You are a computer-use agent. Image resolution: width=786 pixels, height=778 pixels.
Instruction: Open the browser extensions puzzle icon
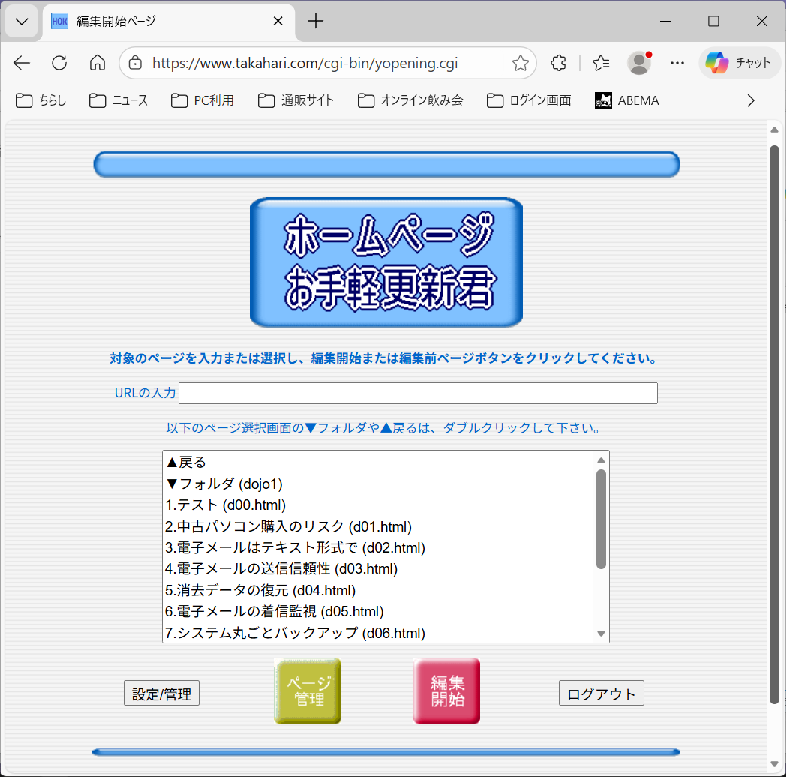coord(559,62)
